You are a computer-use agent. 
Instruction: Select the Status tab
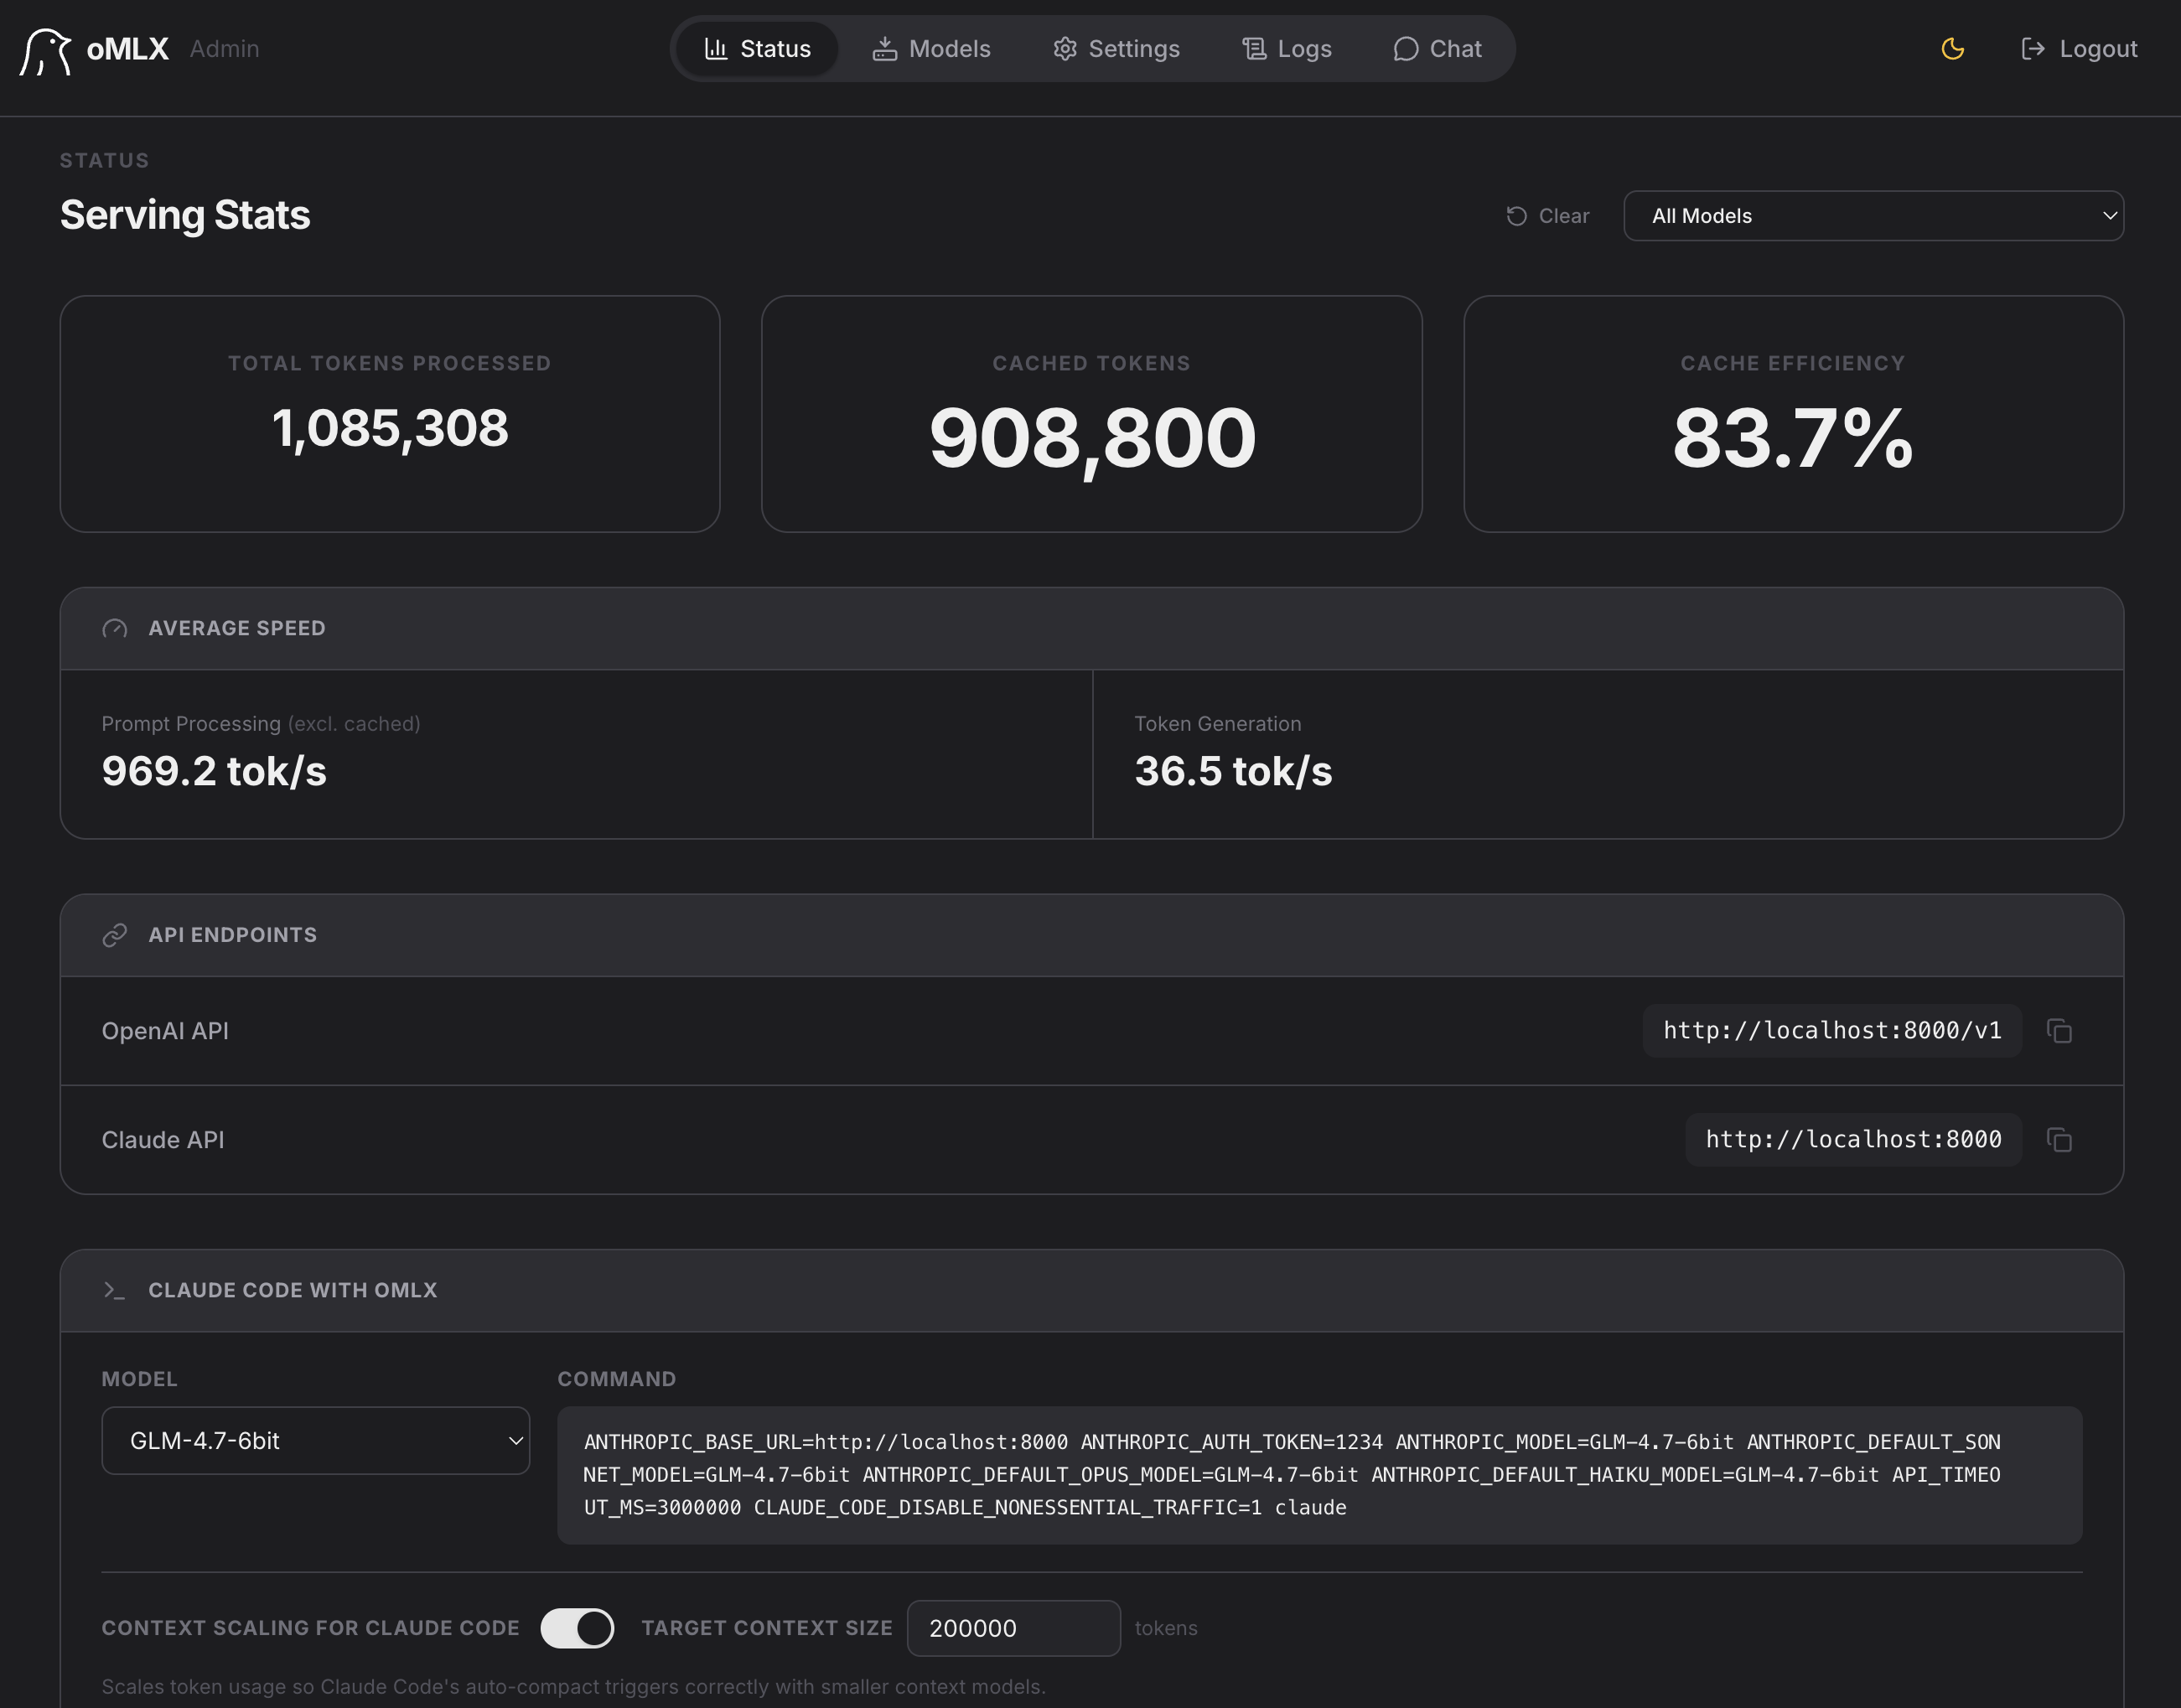click(x=757, y=49)
